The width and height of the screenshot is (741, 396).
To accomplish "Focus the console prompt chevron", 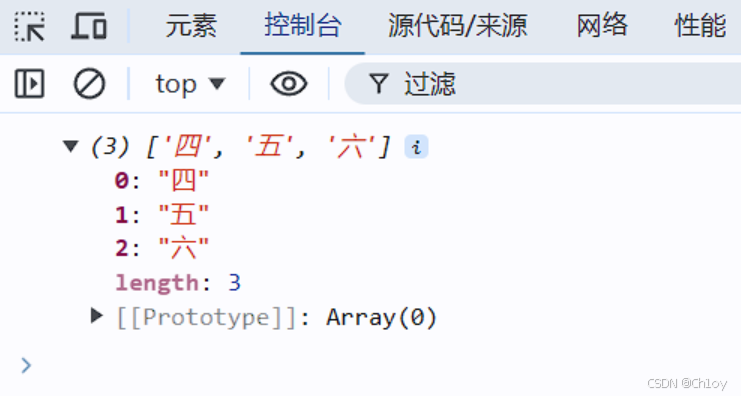I will tap(26, 365).
